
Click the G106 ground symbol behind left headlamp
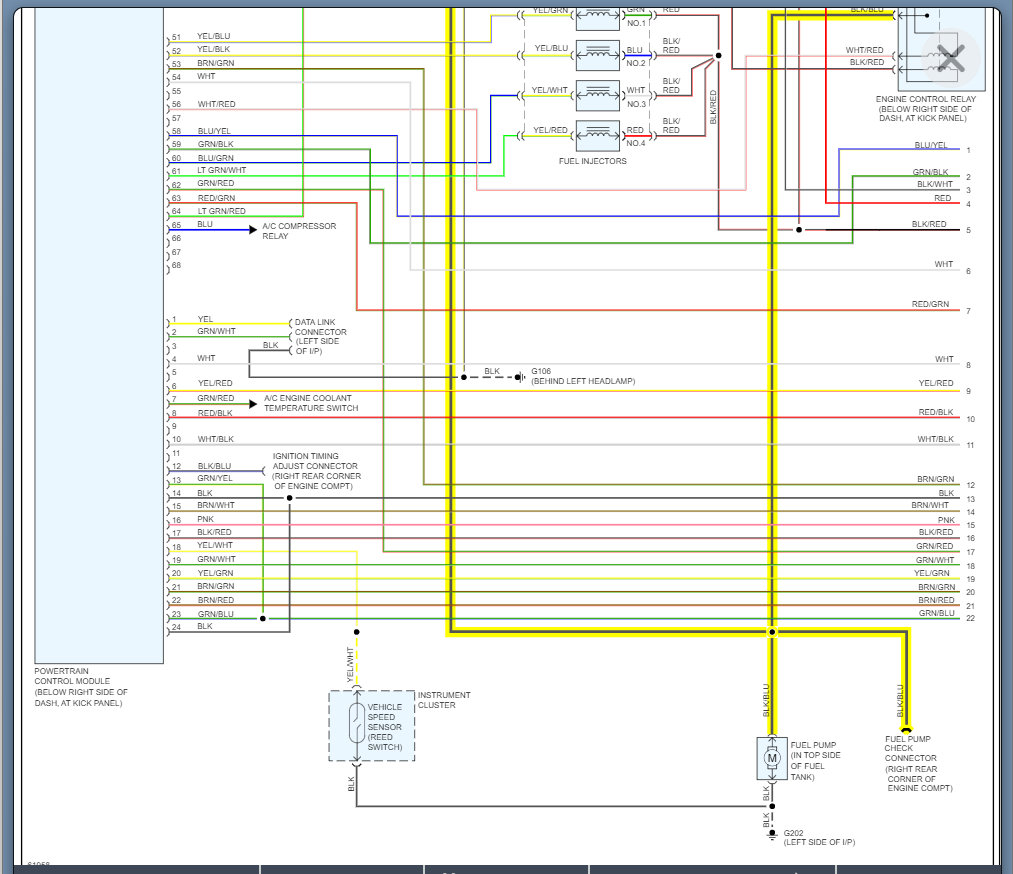520,377
